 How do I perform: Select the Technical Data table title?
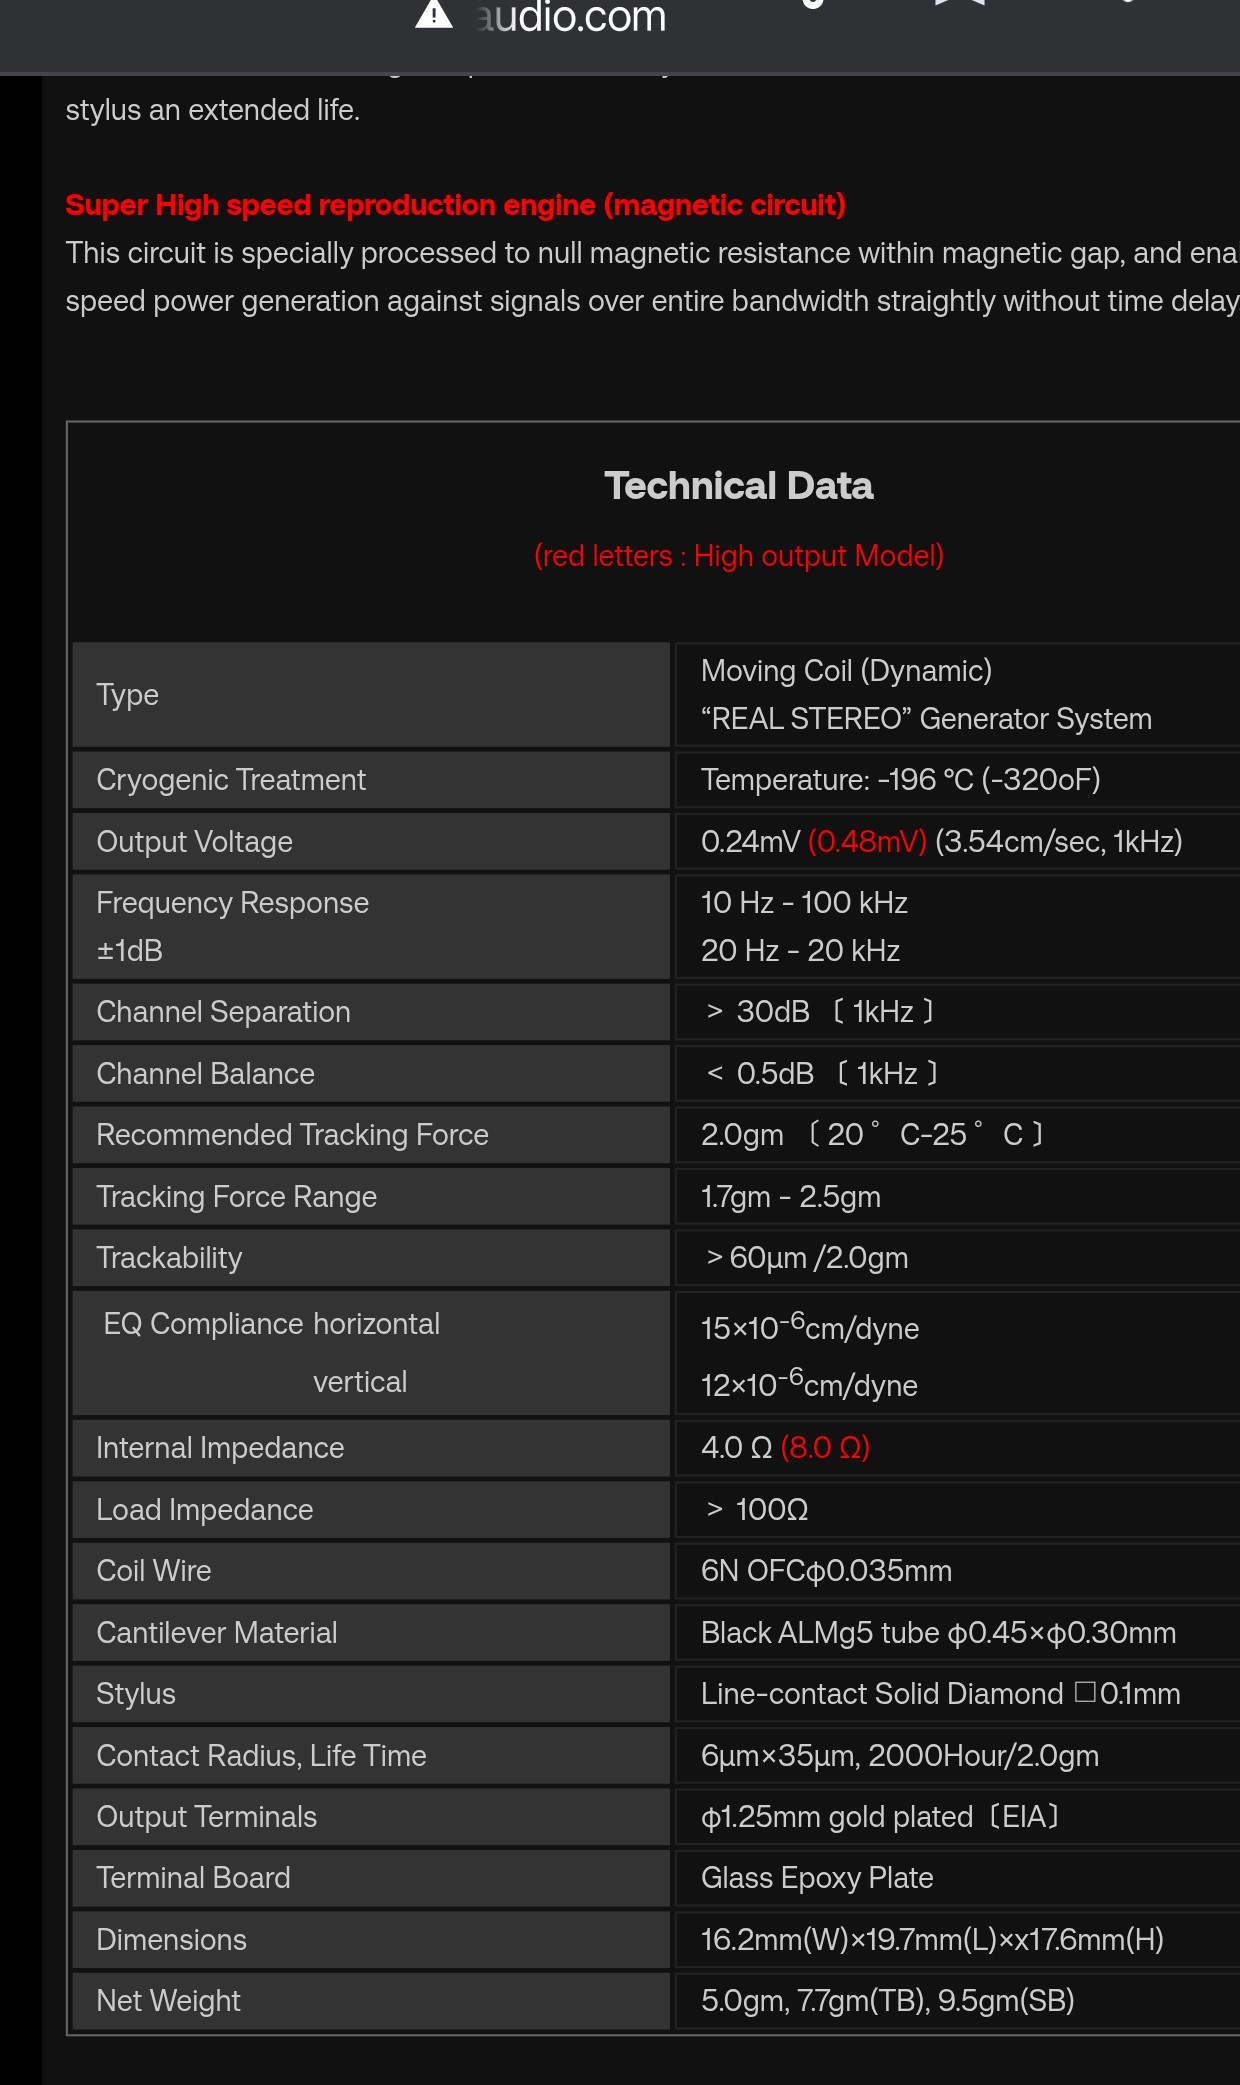pyautogui.click(x=738, y=486)
